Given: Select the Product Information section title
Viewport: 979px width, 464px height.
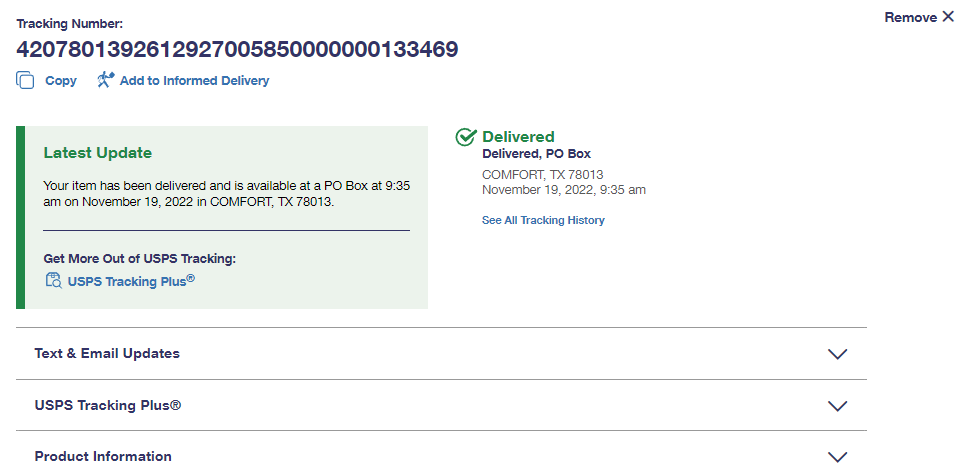Looking at the screenshot, I should (x=103, y=456).
